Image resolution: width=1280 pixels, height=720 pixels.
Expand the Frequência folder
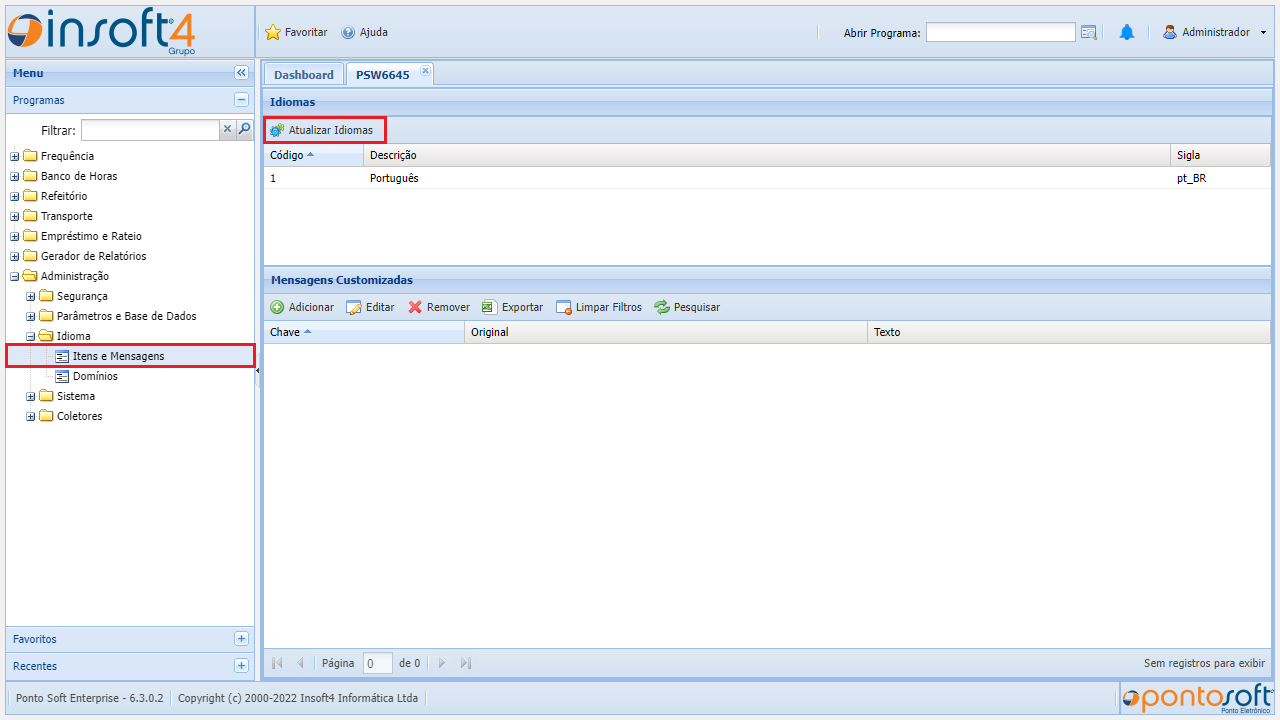(x=15, y=157)
